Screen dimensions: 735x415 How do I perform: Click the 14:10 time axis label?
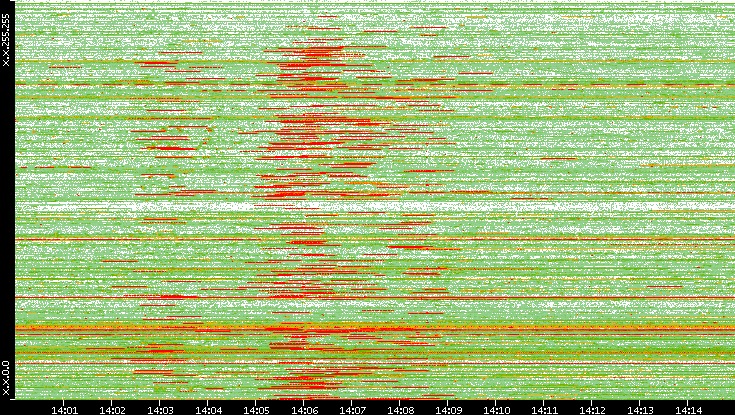click(x=496, y=410)
